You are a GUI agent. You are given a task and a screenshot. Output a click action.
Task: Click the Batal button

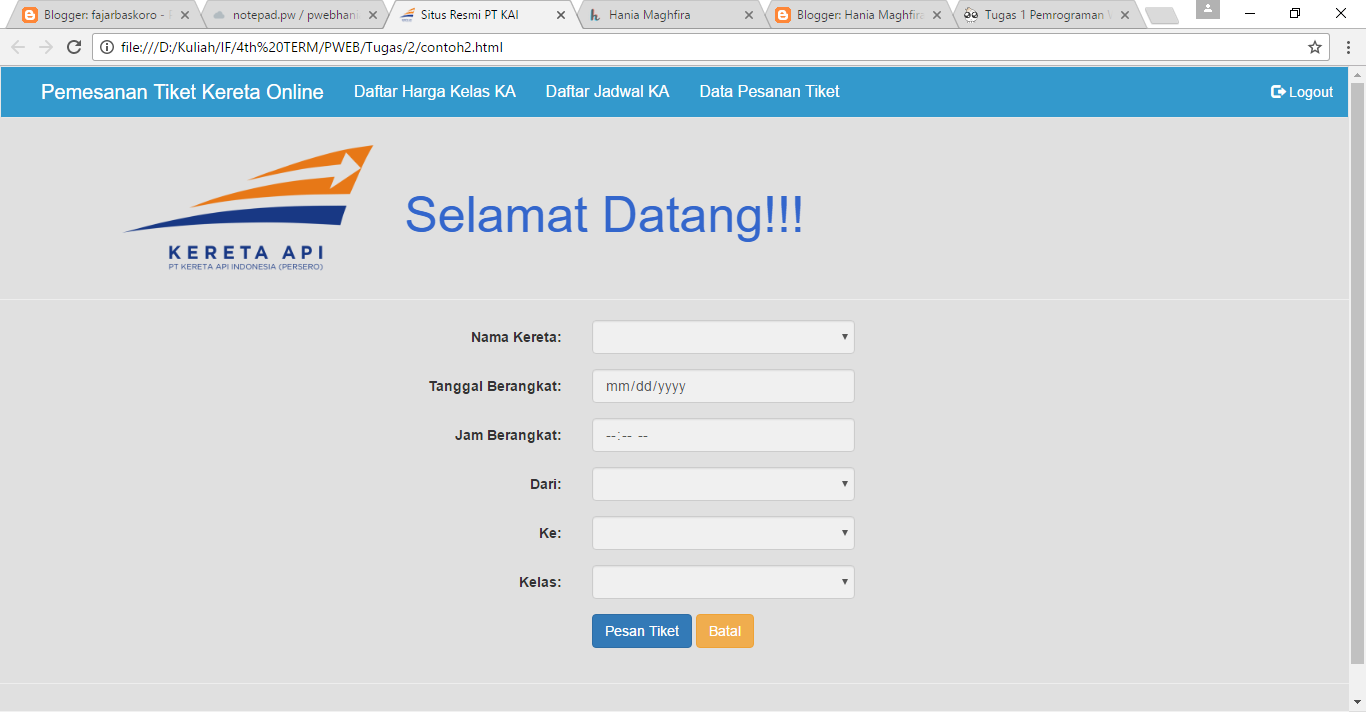click(x=725, y=631)
